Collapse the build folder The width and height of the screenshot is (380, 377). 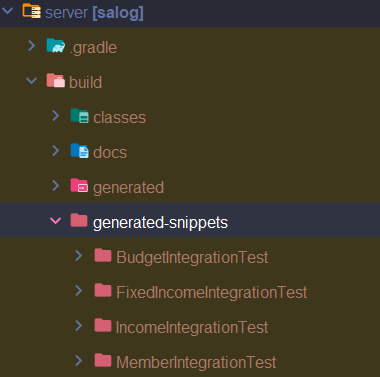32,81
